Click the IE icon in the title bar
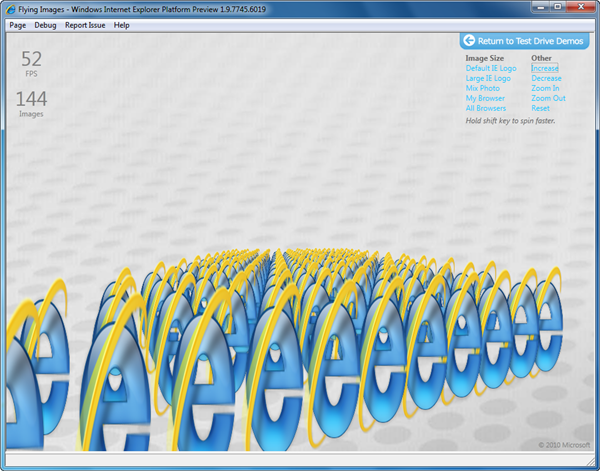The width and height of the screenshot is (600, 471). point(10,9)
